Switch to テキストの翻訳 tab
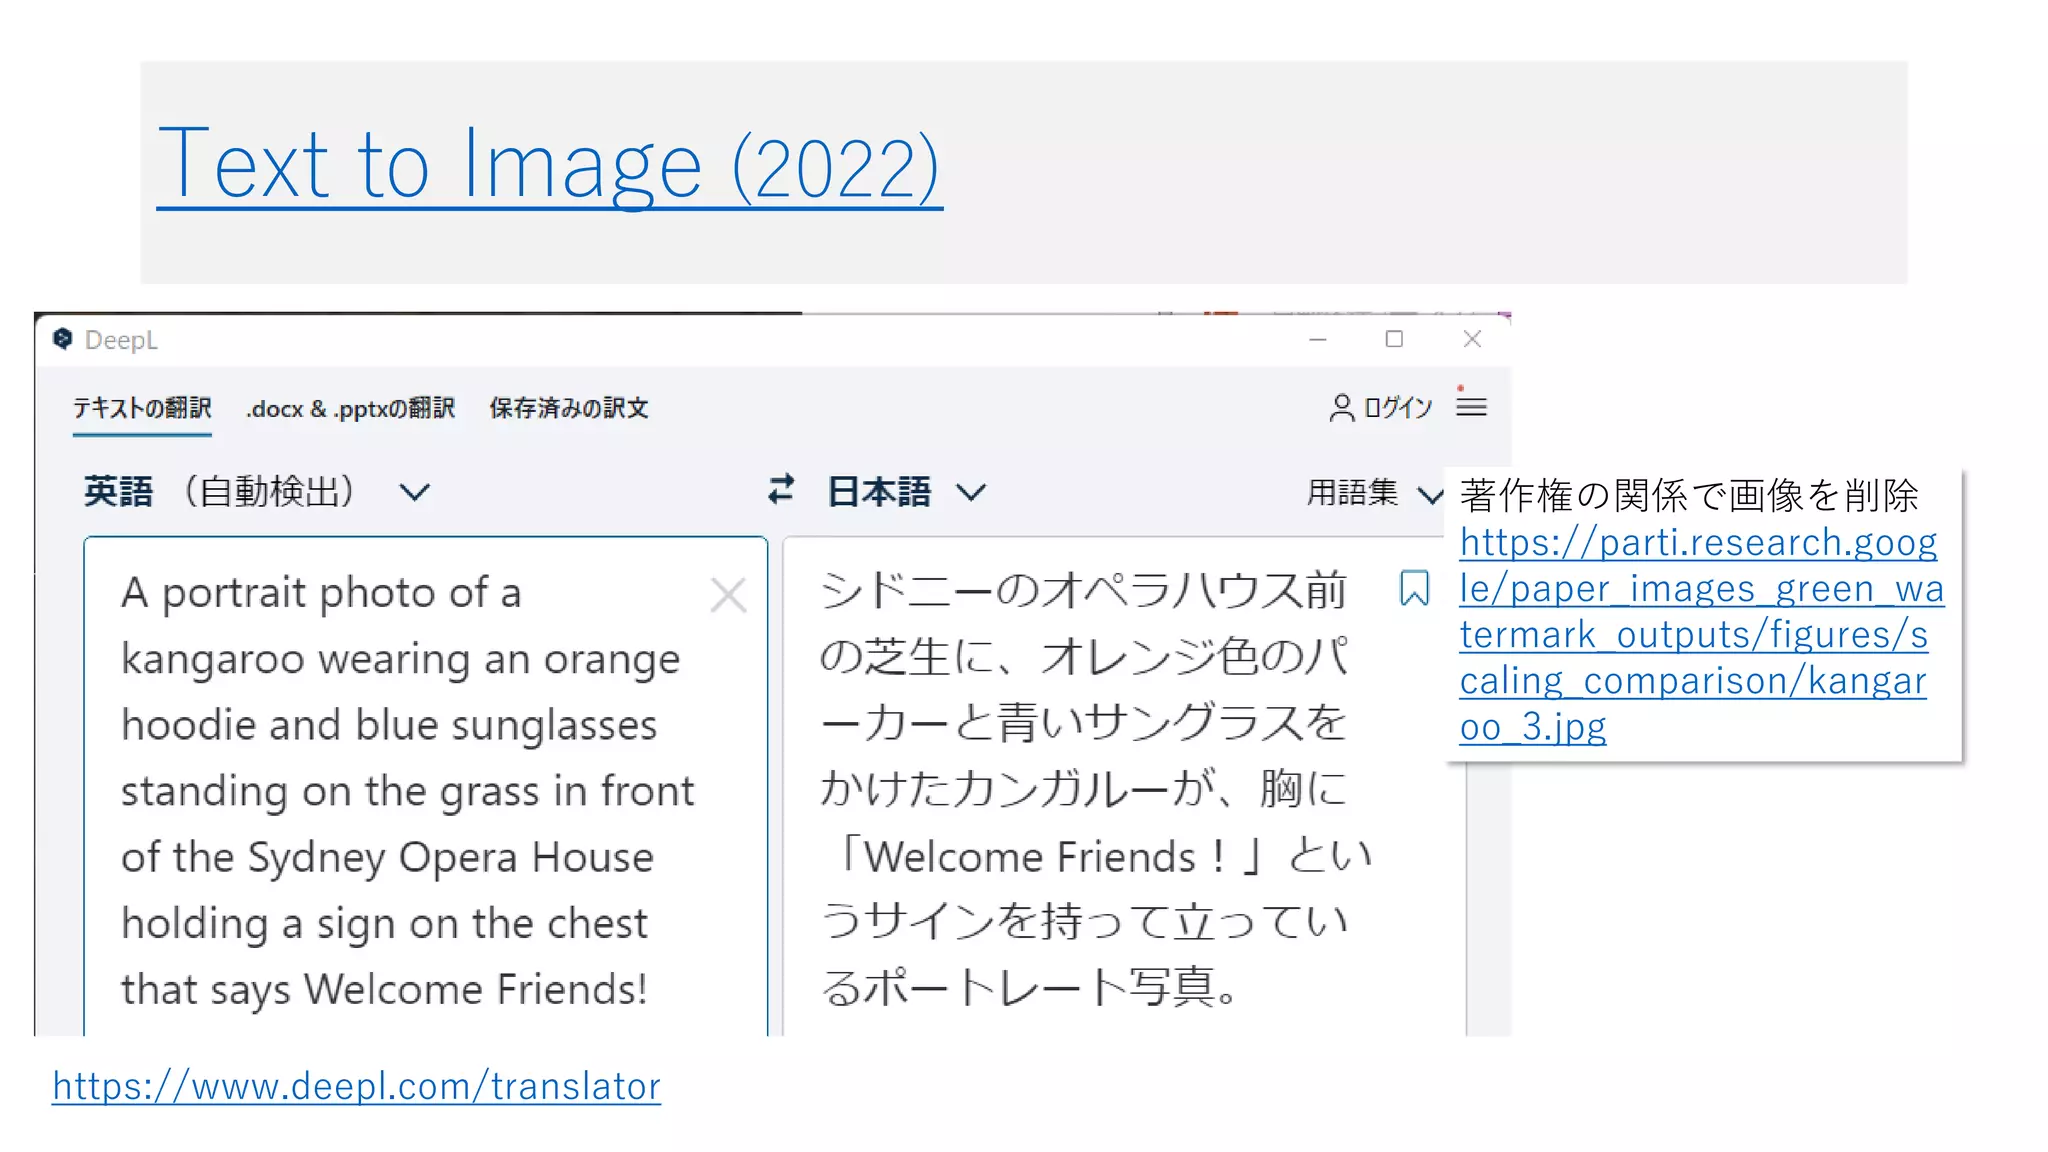2048x1152 pixels. pos(142,408)
